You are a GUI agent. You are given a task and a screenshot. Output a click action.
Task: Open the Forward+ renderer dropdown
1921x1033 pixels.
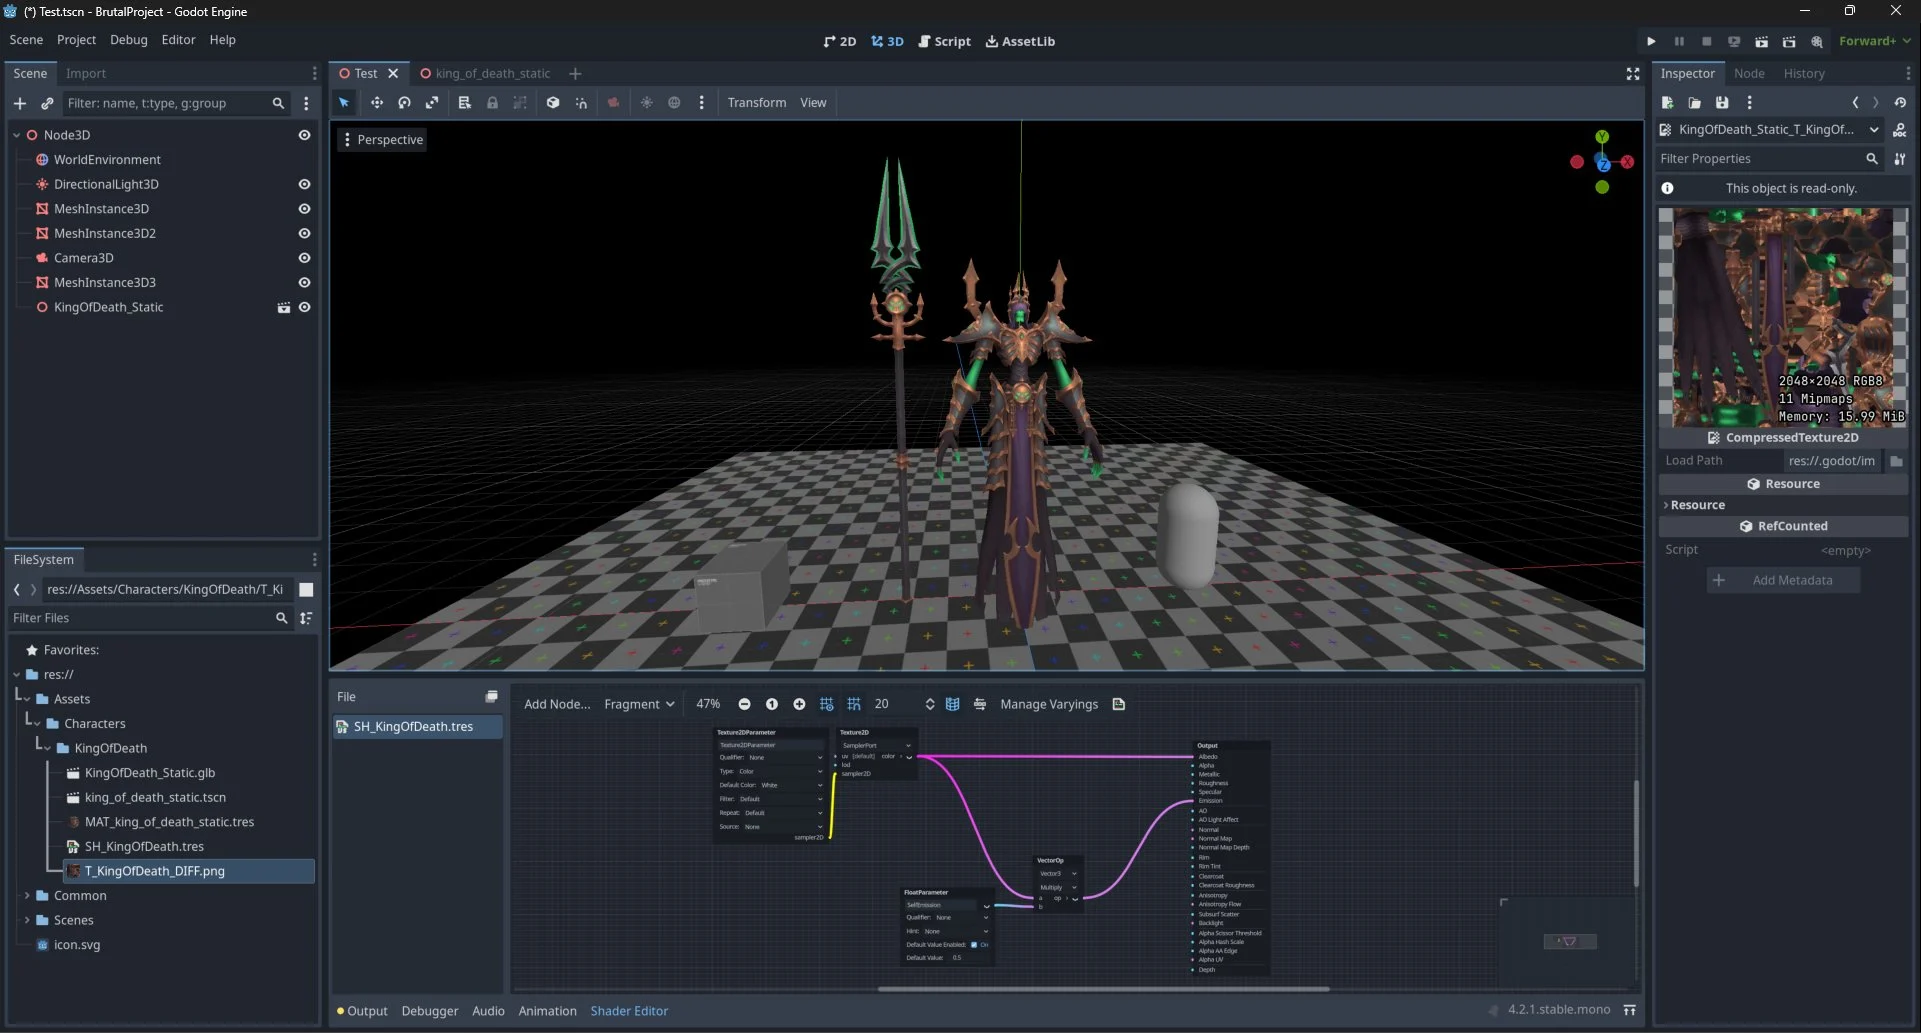coord(1875,41)
